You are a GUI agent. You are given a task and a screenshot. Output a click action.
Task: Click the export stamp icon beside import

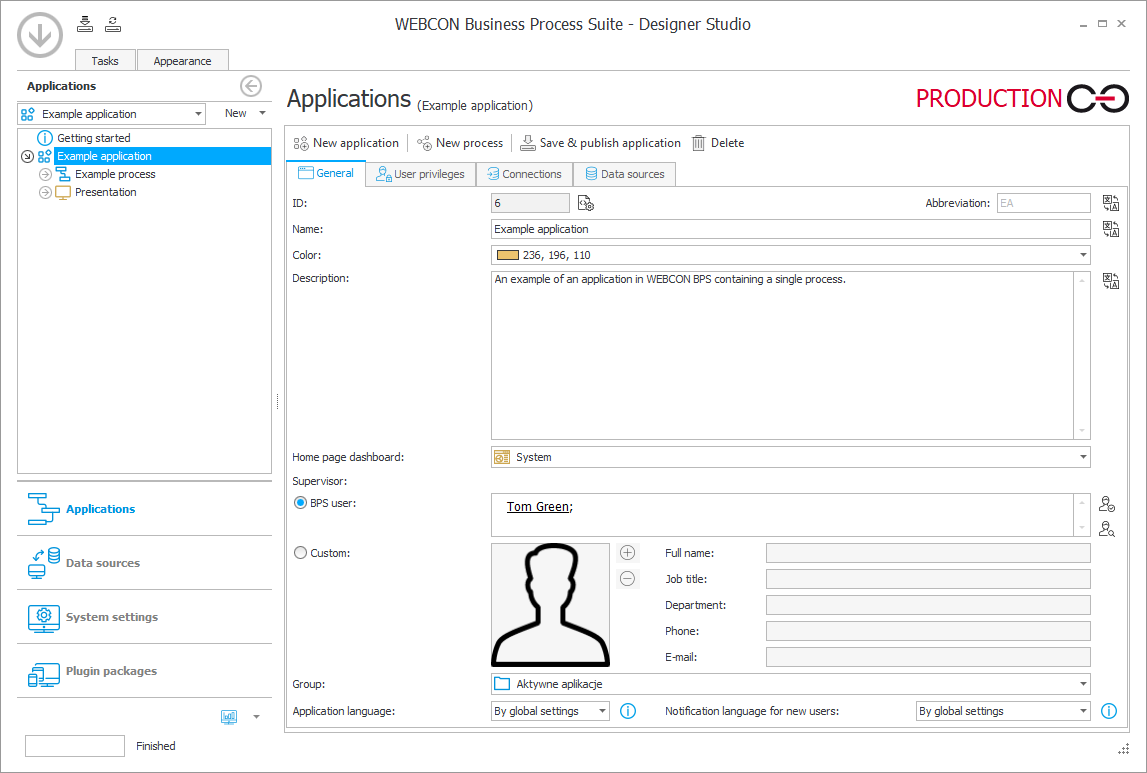[x=113, y=24]
